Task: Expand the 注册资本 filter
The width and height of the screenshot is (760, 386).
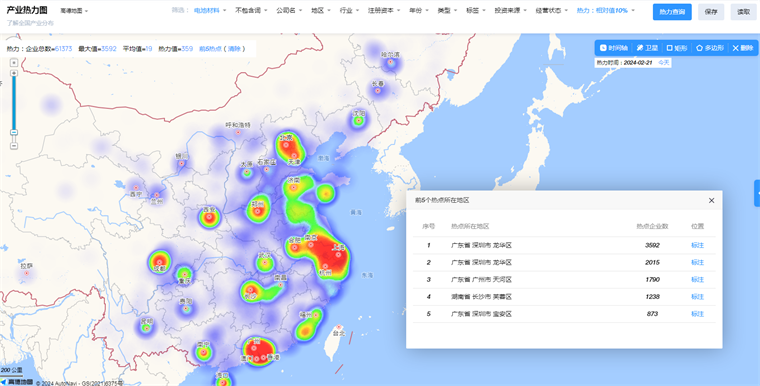Action: pos(384,10)
